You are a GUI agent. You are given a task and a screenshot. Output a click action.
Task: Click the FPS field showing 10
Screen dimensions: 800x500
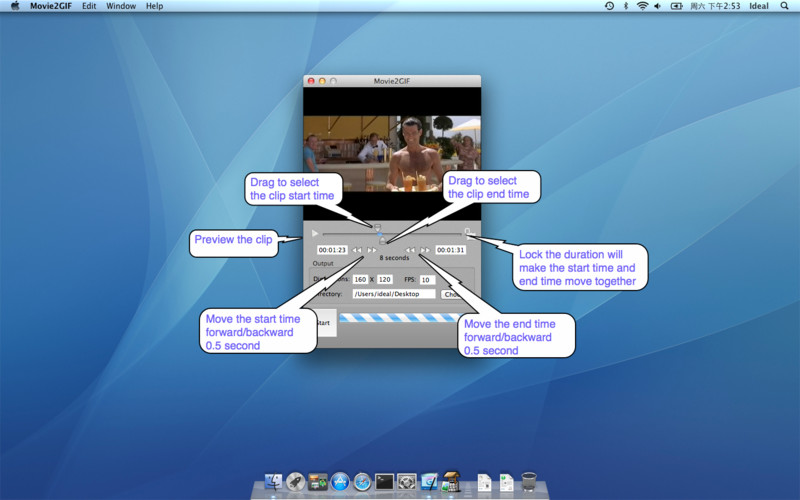(x=428, y=280)
